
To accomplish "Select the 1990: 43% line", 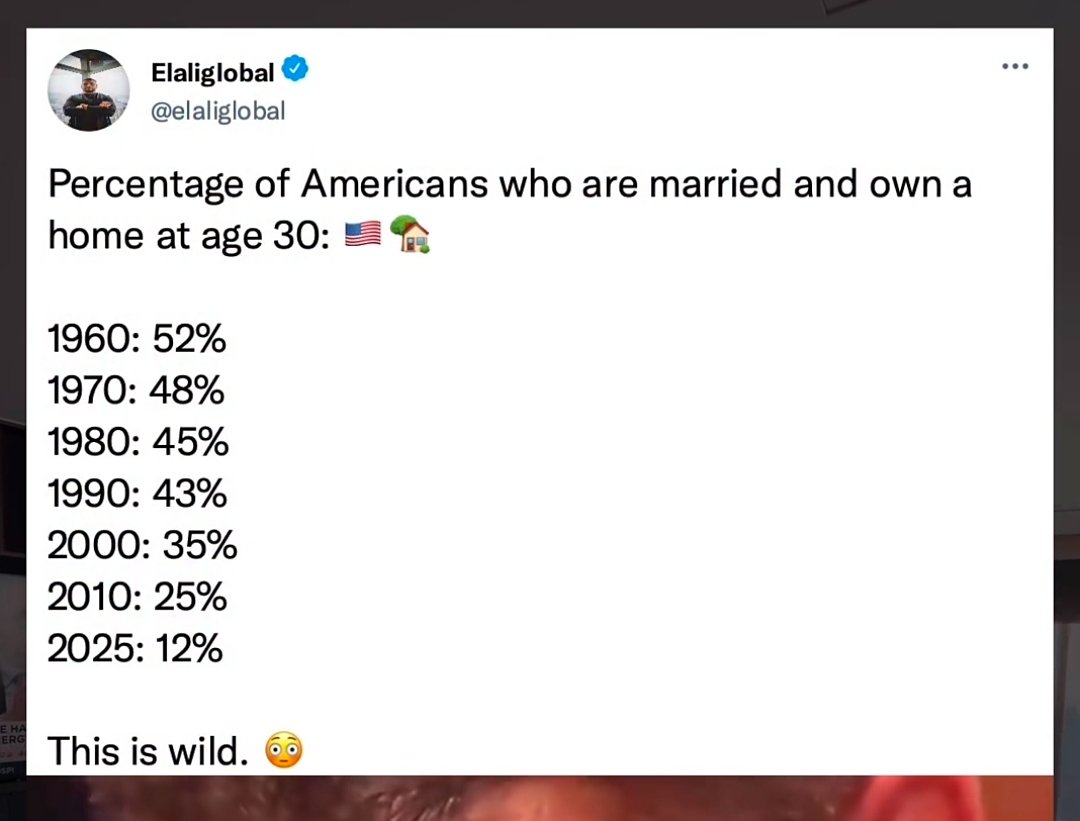I will coord(137,494).
